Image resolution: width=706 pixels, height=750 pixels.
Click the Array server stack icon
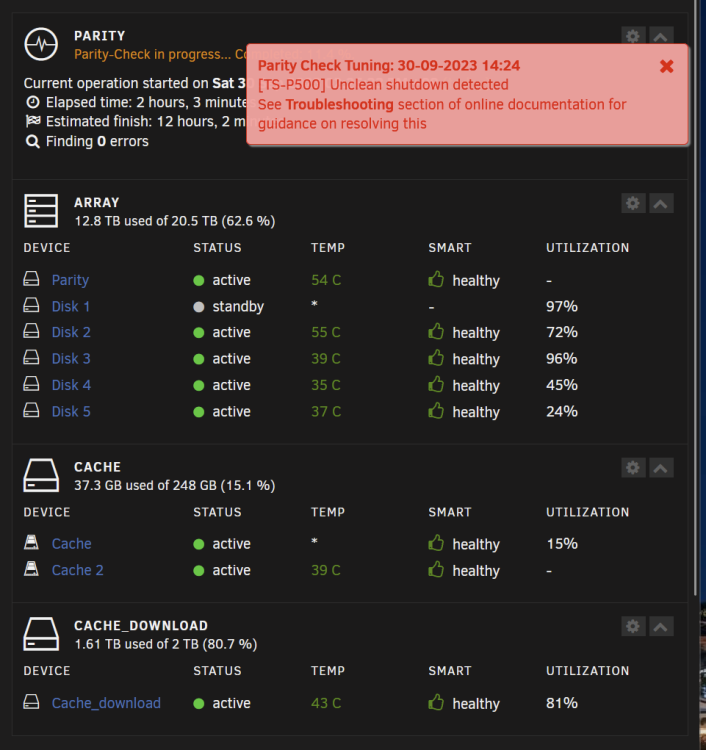[41, 211]
